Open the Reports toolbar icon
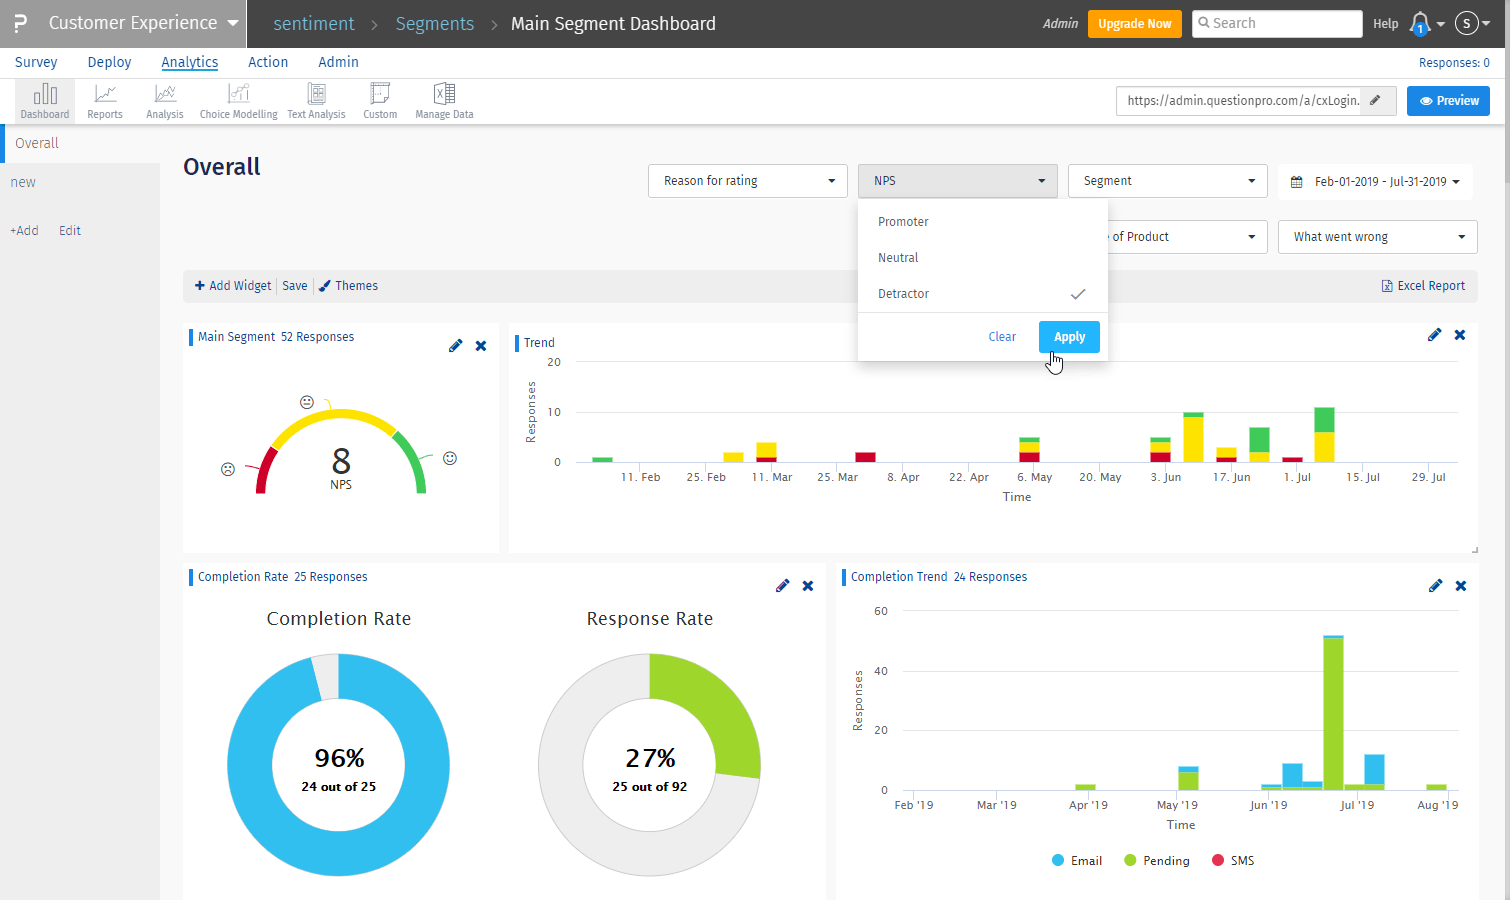The image size is (1510, 900). [x=105, y=101]
